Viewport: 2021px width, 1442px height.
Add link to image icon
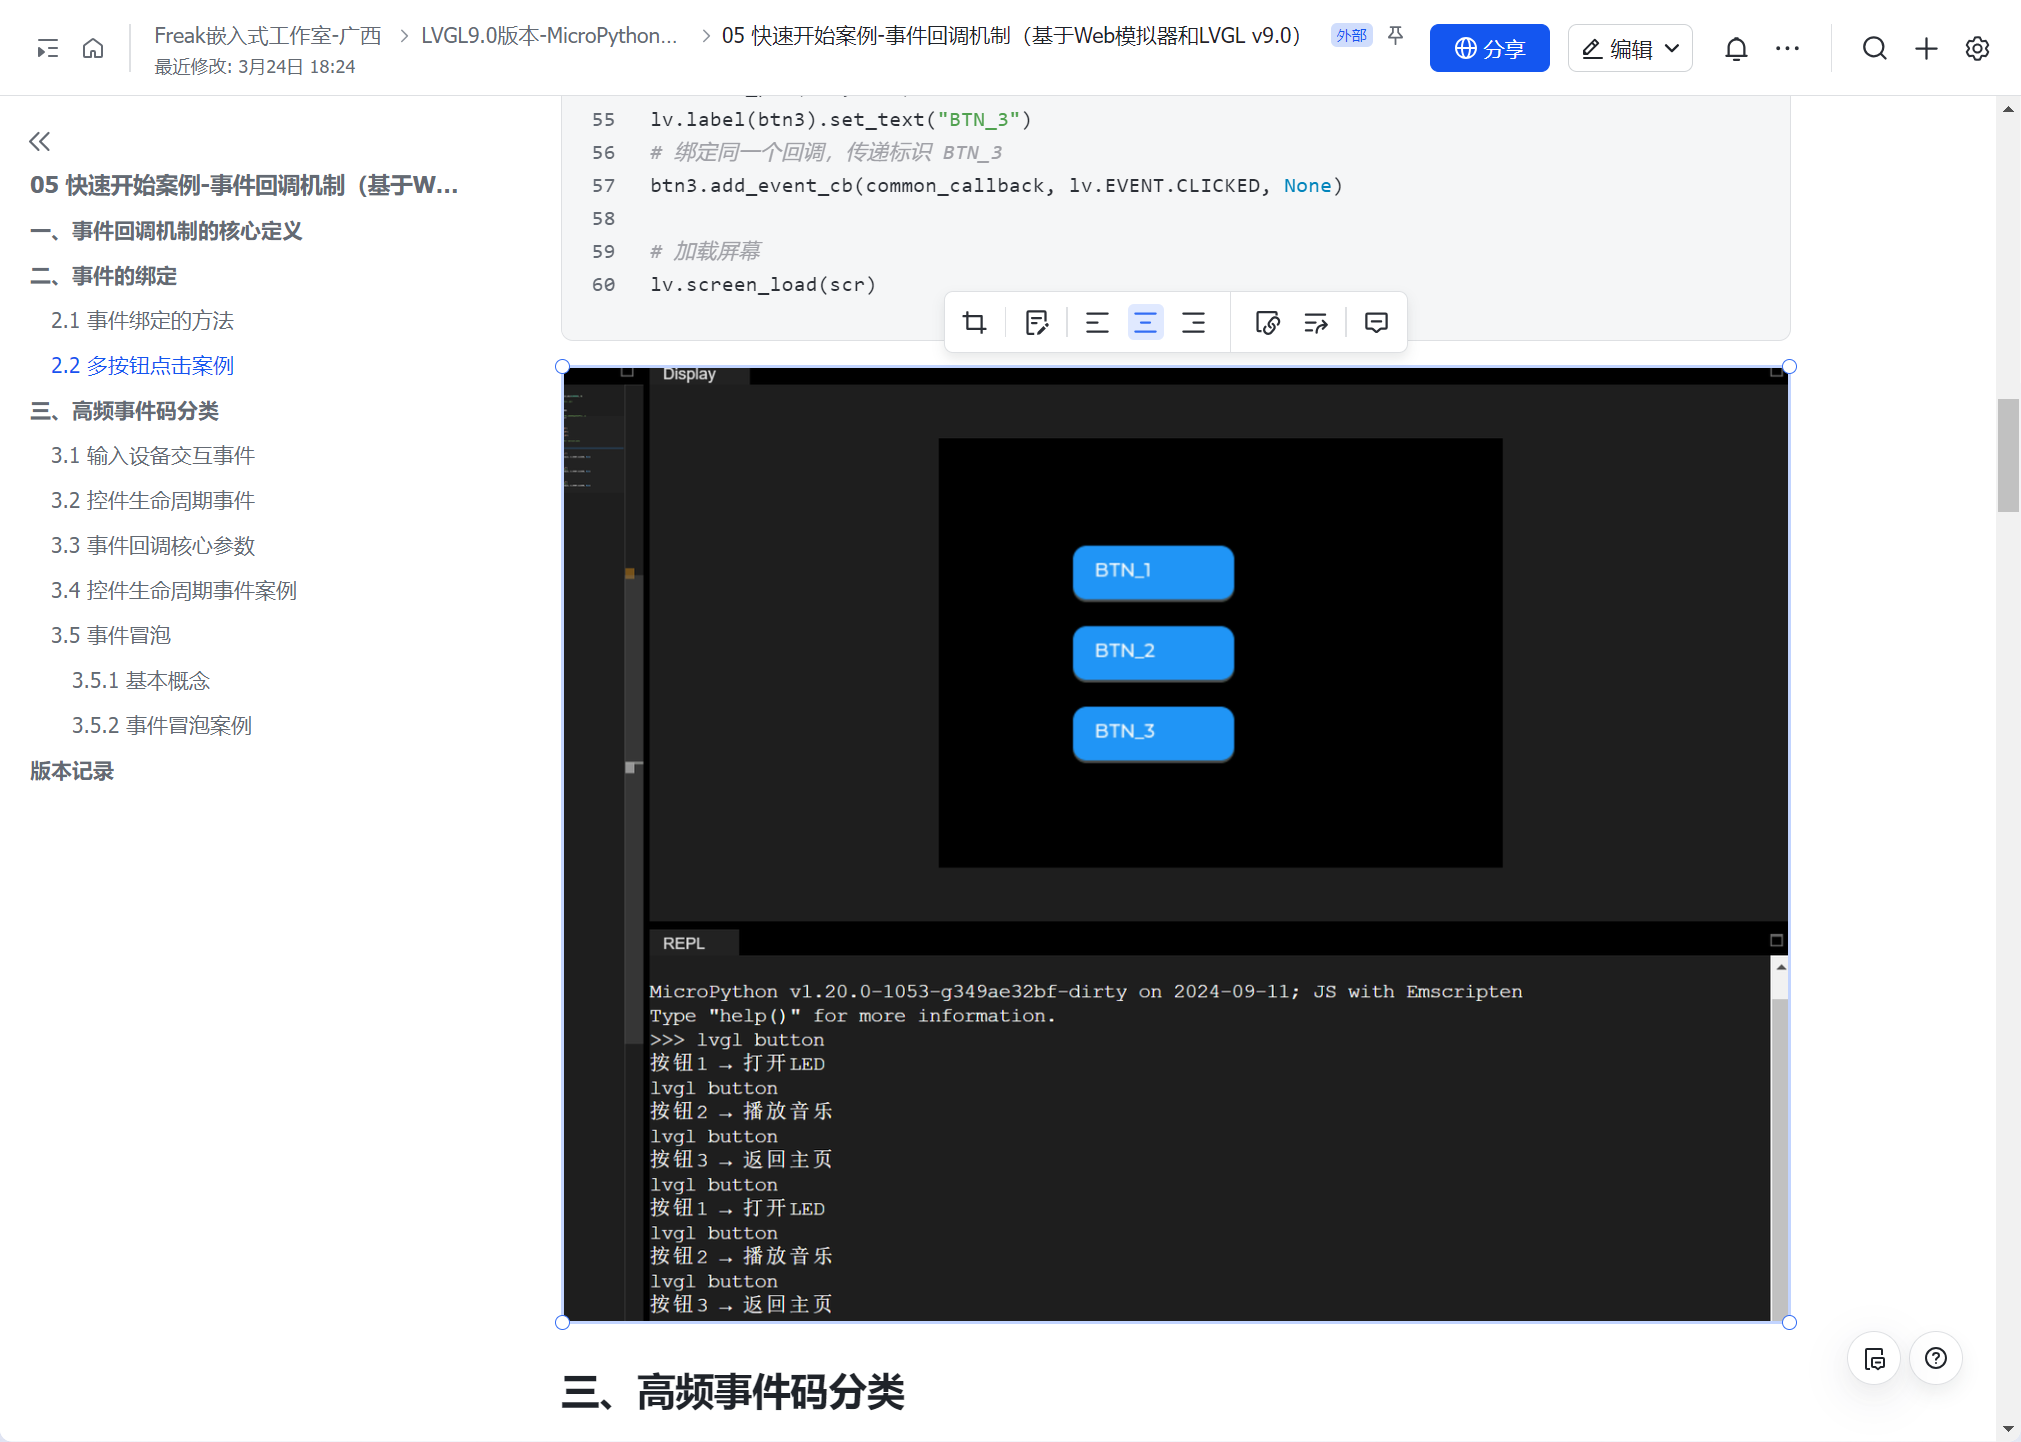(1267, 322)
